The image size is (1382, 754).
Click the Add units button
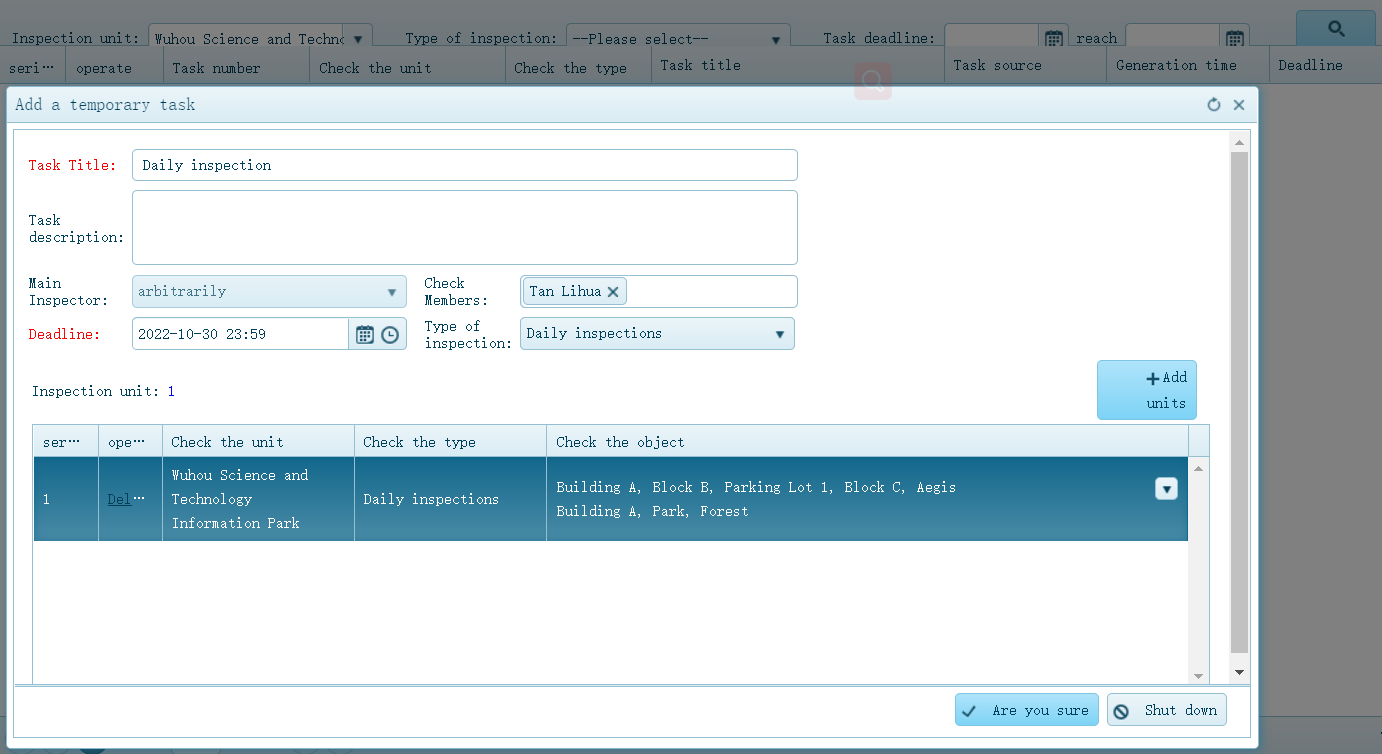tap(1147, 390)
